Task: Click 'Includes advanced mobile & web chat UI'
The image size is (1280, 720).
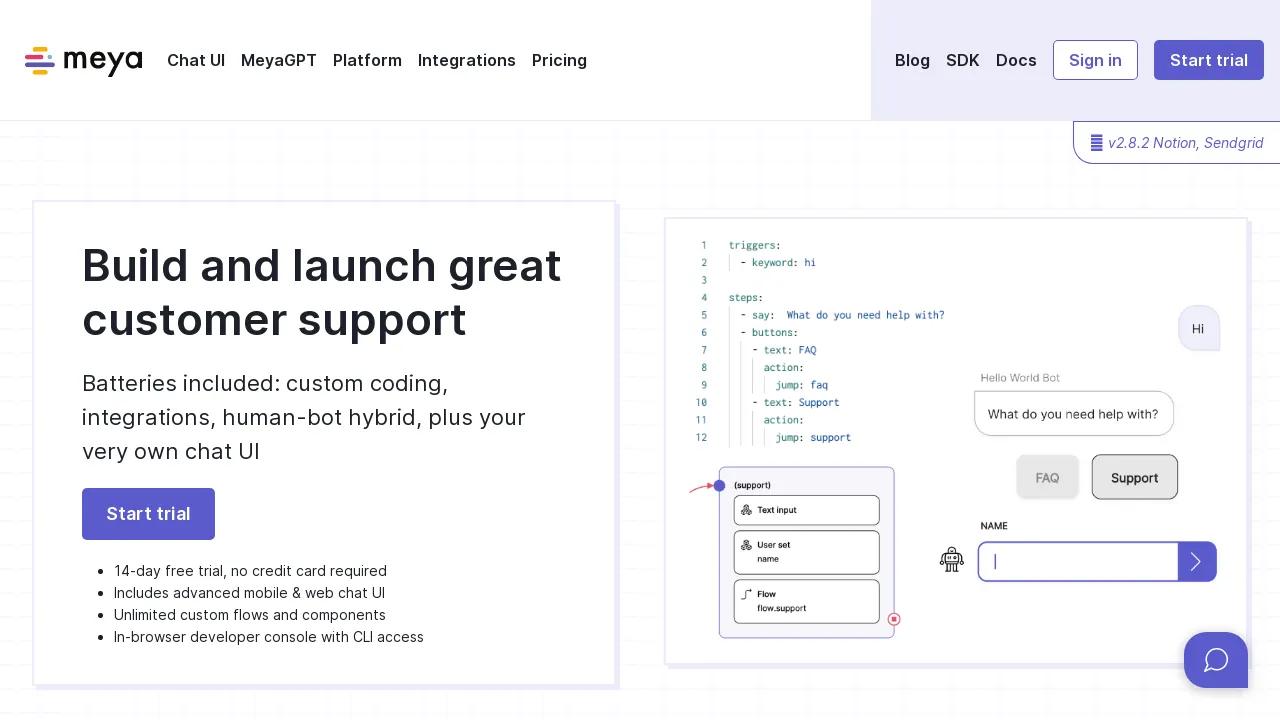Action: tap(249, 593)
